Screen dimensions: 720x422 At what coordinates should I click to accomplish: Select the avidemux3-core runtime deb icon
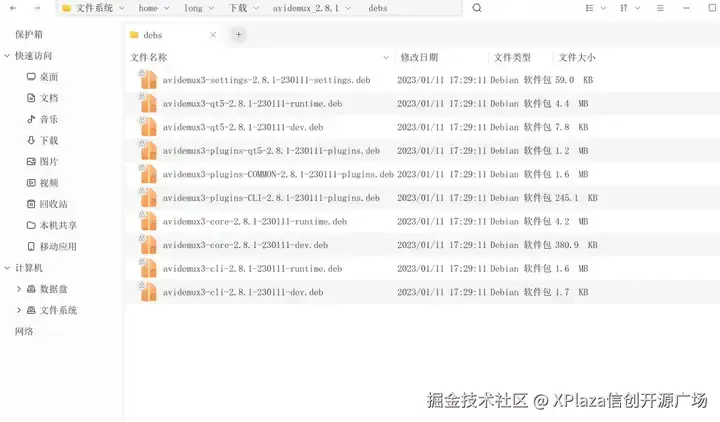coord(148,221)
